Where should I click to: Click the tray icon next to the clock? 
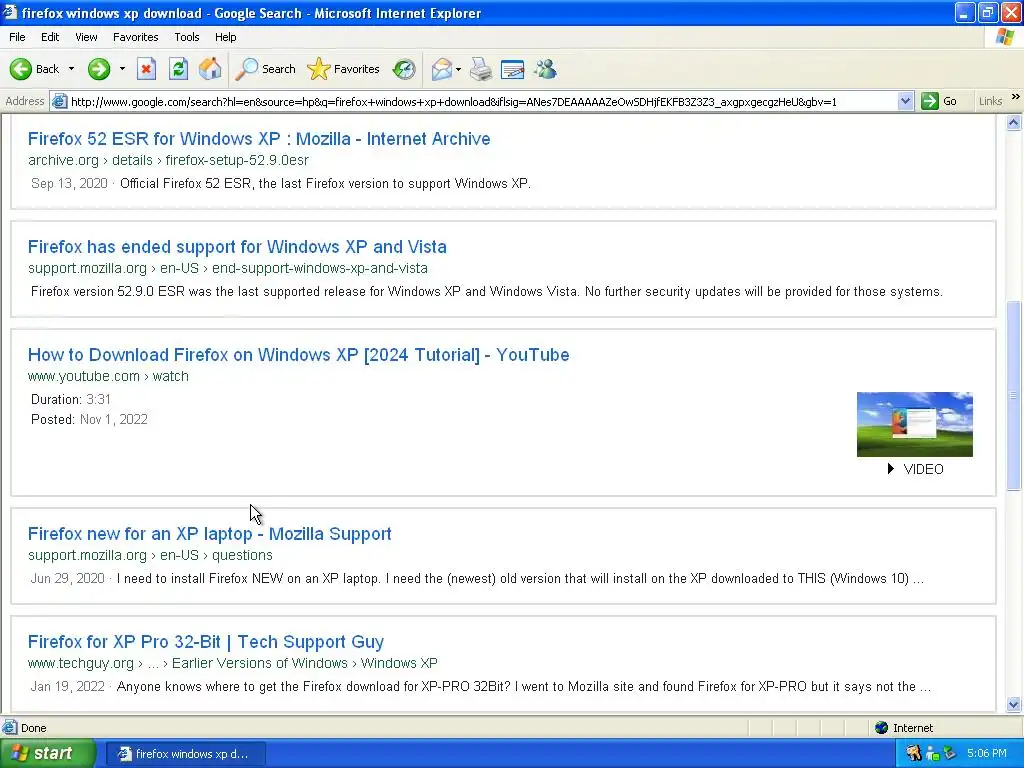click(x=950, y=753)
